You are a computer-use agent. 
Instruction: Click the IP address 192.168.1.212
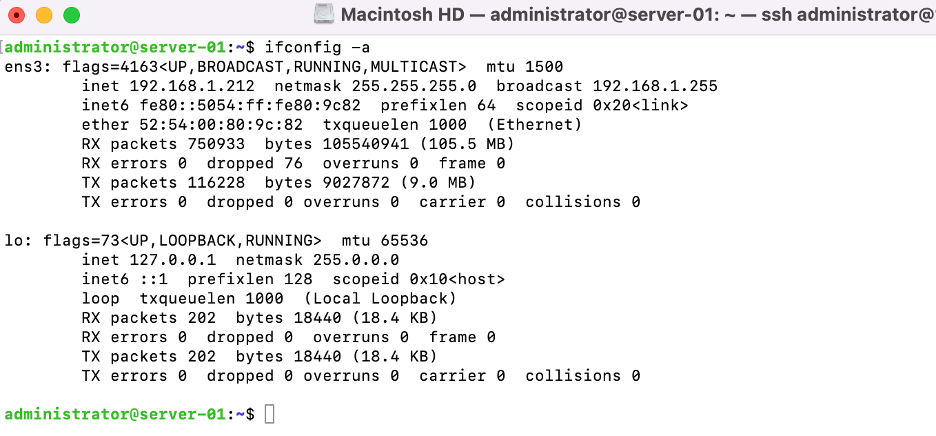click(x=192, y=86)
